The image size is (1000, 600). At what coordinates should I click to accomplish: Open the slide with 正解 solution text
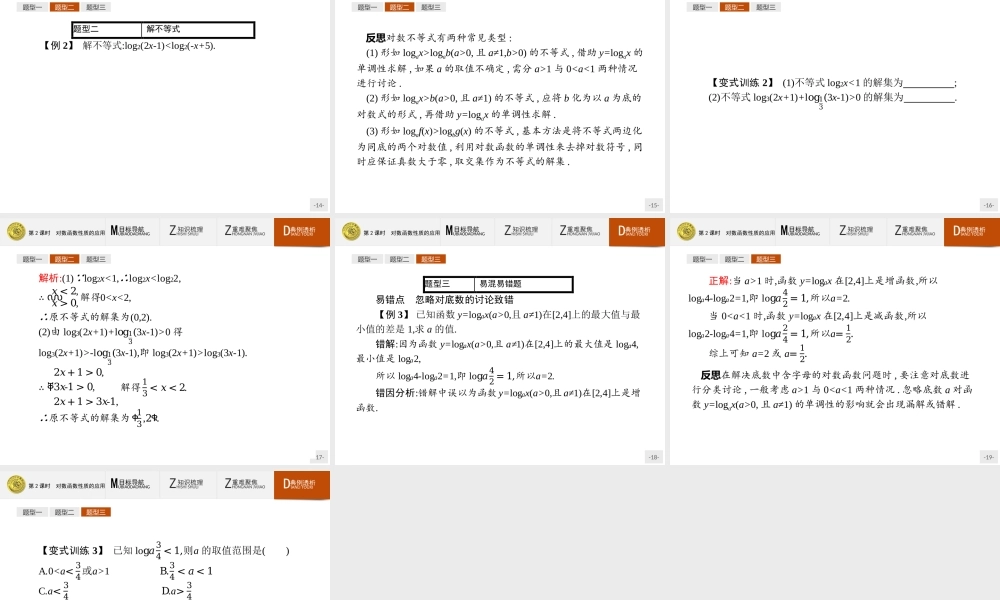tap(834, 340)
